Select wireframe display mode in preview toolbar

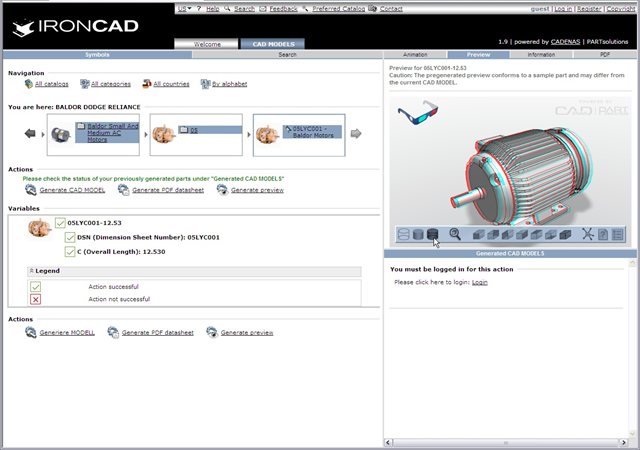(x=403, y=234)
